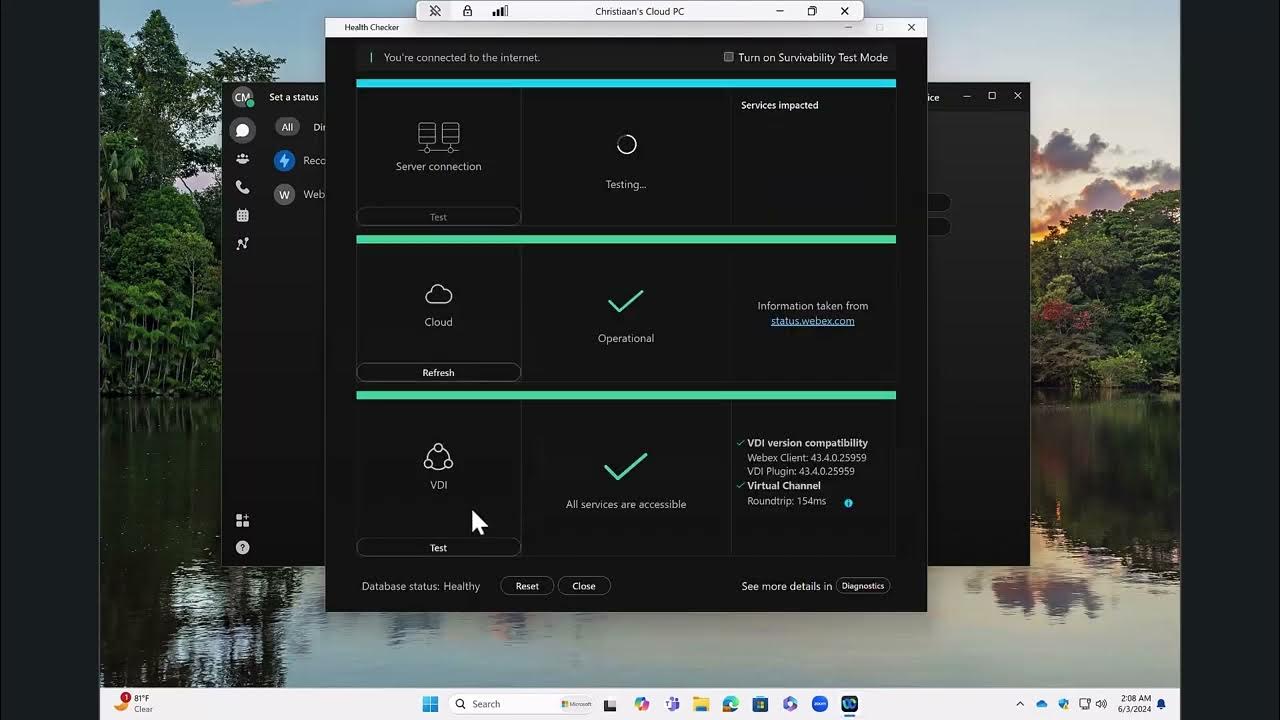
Task: Open Diagnostics for more details
Action: click(863, 586)
